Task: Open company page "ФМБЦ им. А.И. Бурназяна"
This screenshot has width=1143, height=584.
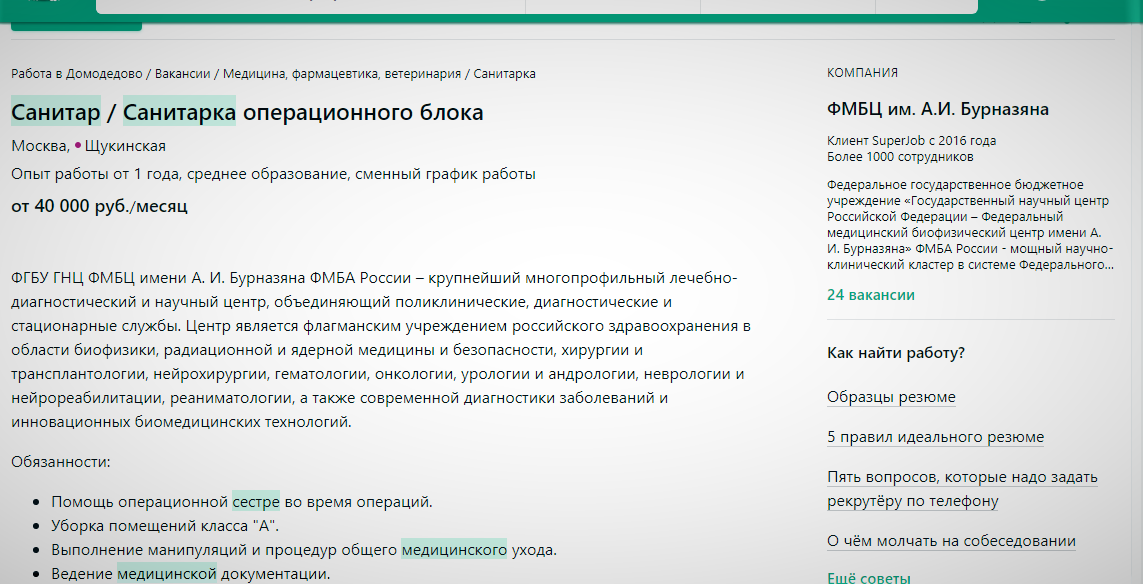Action: [938, 108]
